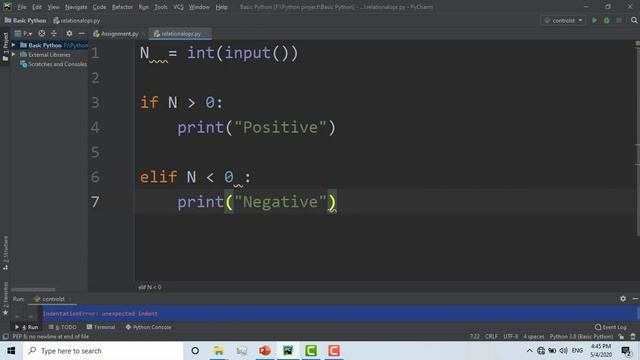This screenshot has height=360, width=640.
Task: Click Basic Python breadcrumb in navigation bar
Action: (x=25, y=20)
